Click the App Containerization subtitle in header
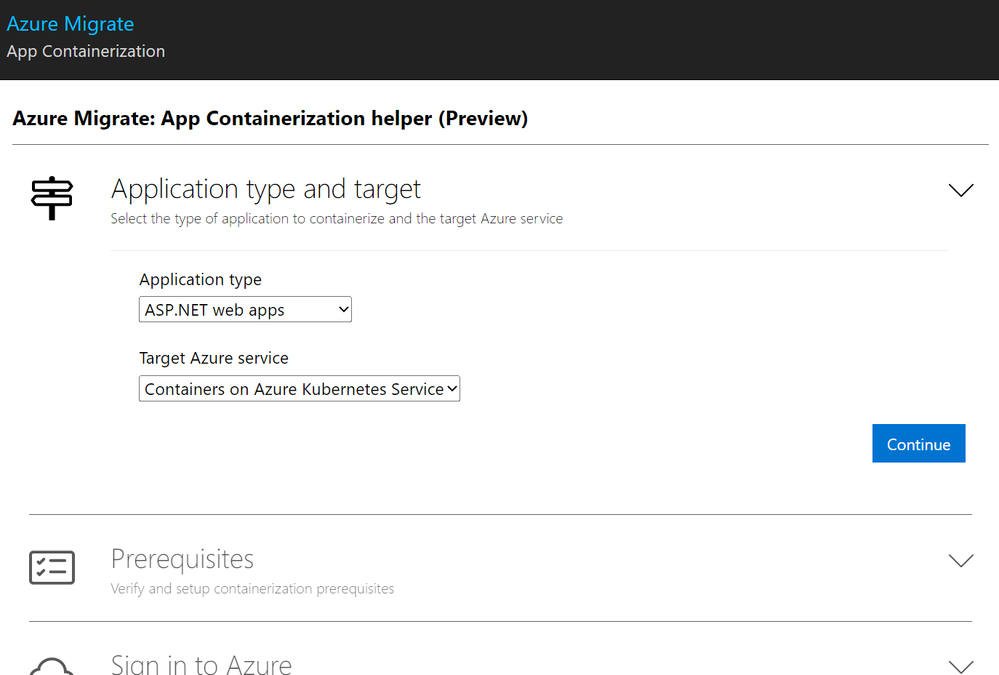The height and width of the screenshot is (675, 999). tap(86, 51)
